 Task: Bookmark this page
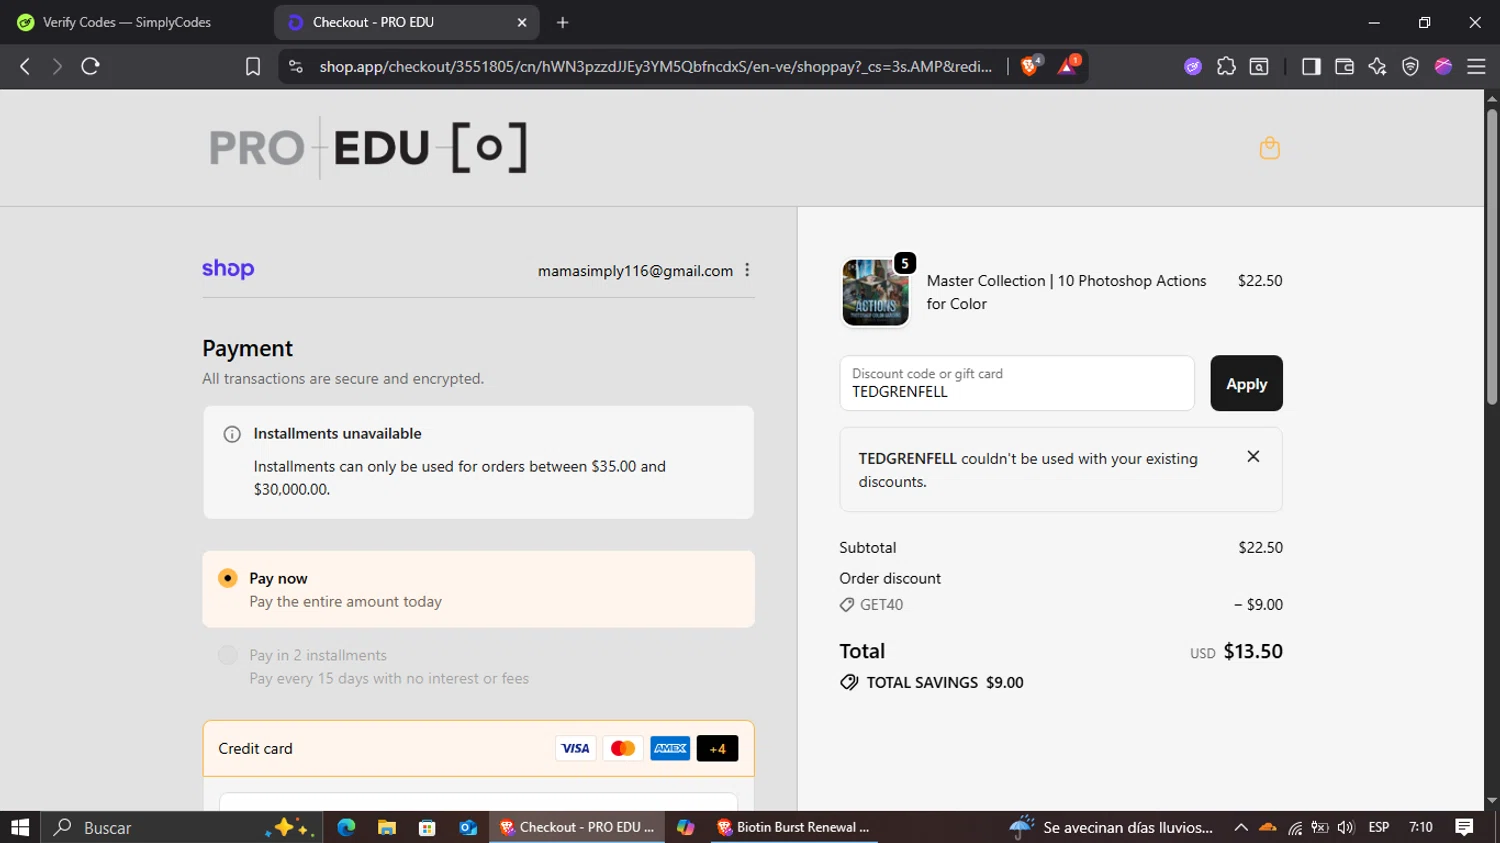tap(253, 66)
